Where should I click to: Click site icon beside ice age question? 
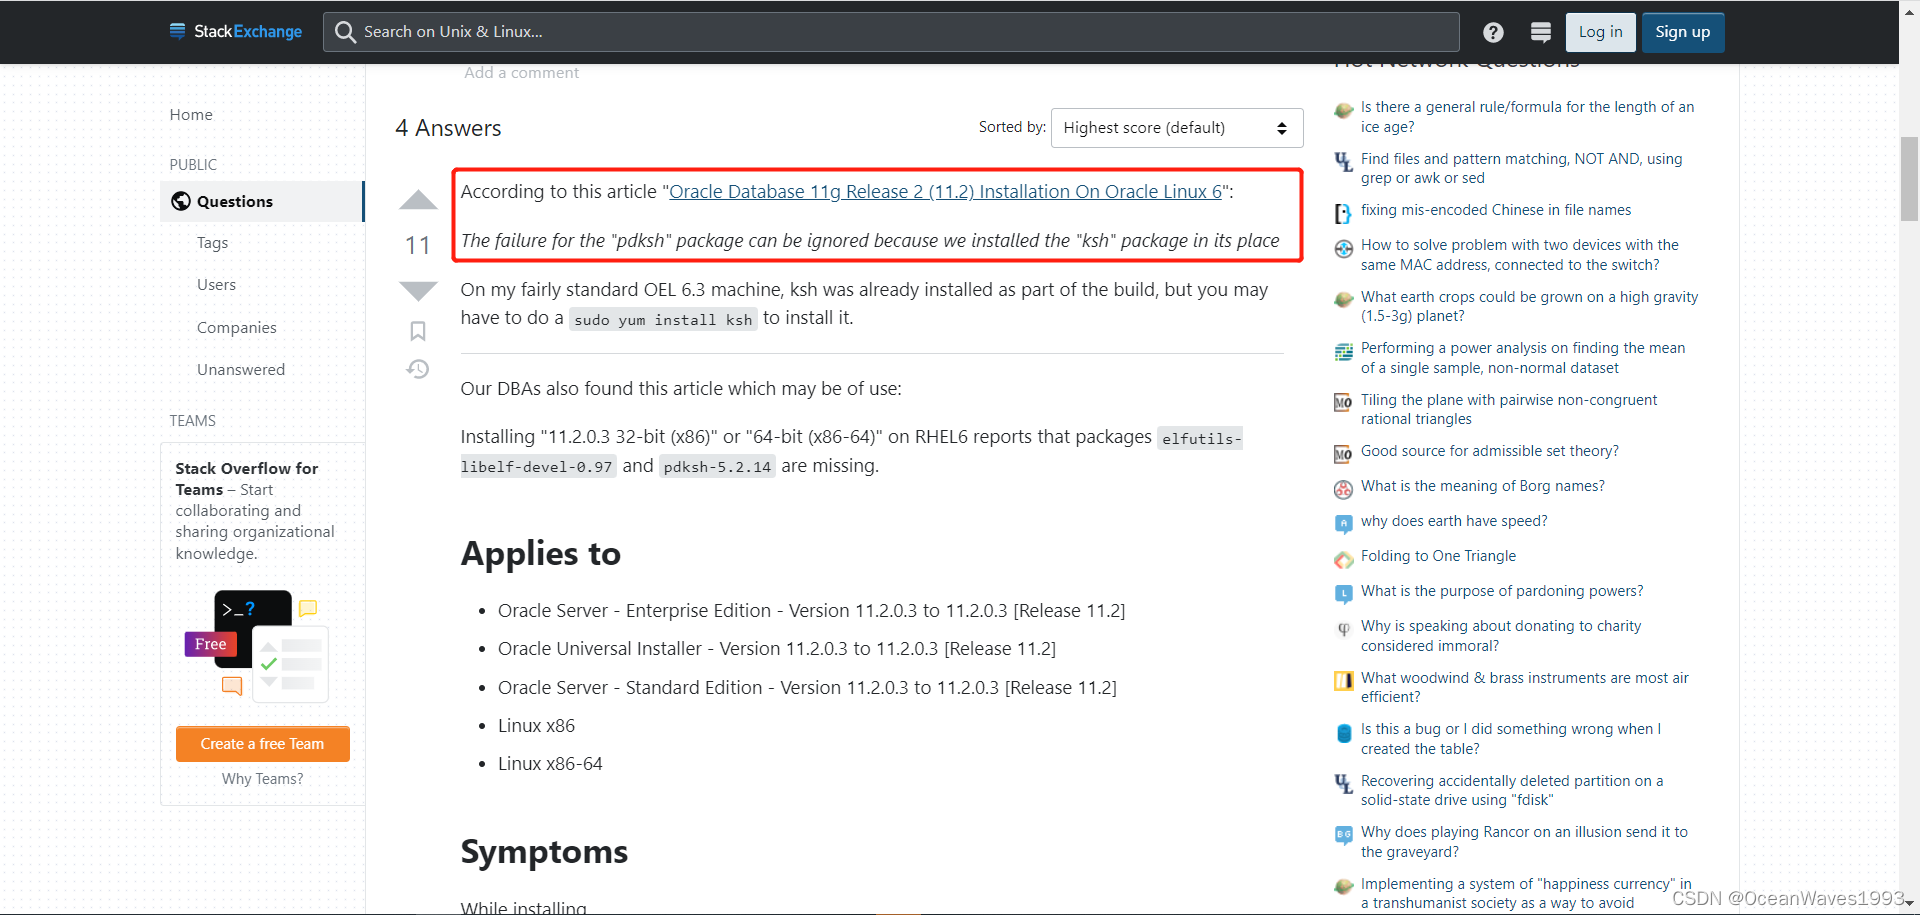tap(1344, 110)
